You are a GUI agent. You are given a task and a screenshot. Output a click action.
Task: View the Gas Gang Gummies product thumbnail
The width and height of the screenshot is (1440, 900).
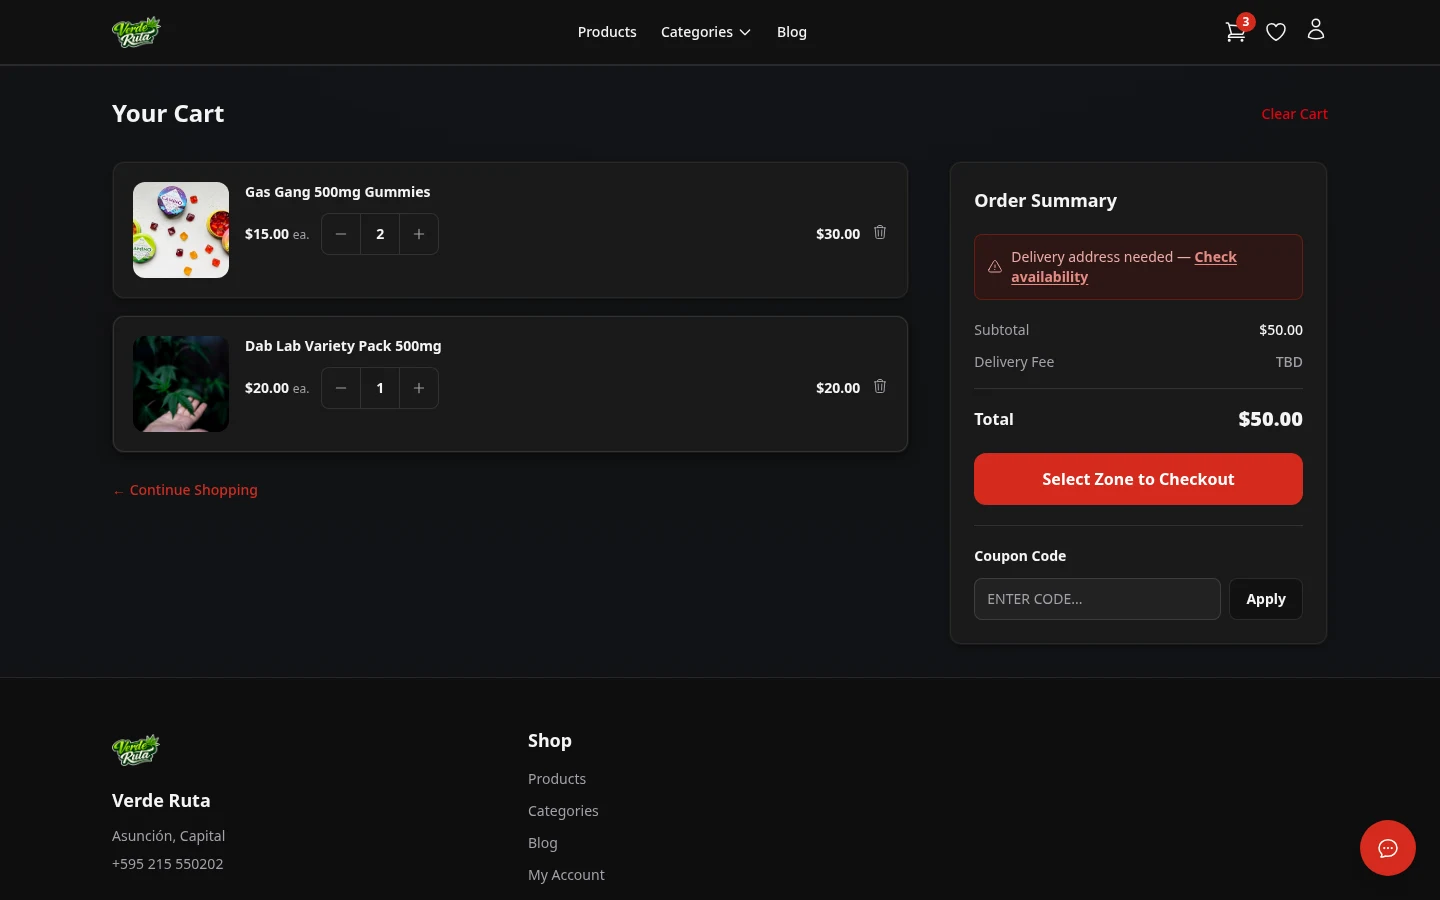[181, 230]
